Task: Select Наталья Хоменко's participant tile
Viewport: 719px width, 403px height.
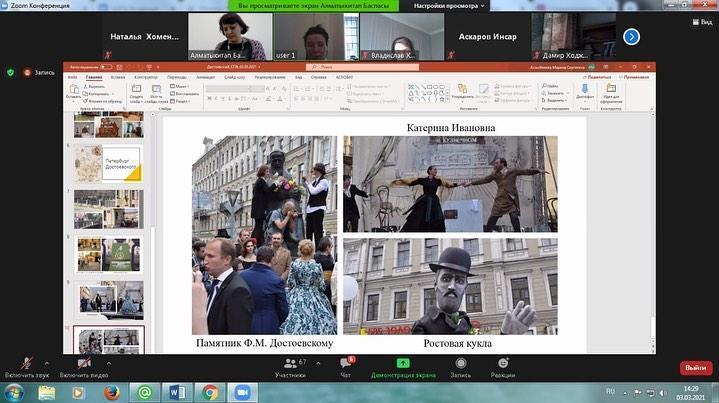Action: [139, 38]
